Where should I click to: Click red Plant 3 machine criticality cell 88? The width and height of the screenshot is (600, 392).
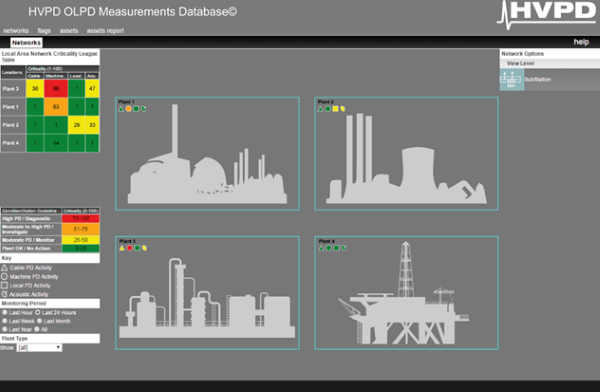[56, 88]
